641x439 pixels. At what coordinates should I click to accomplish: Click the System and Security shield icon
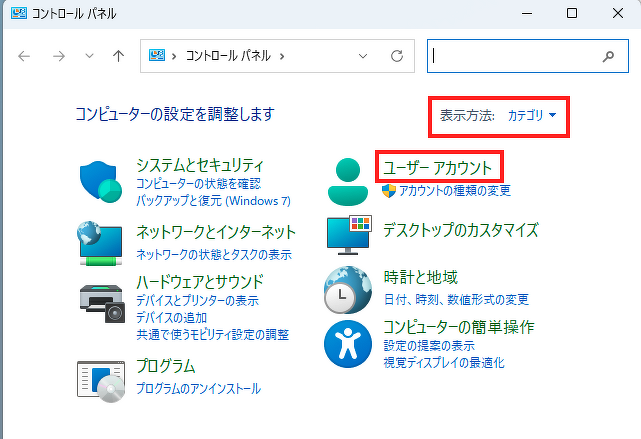pyautogui.click(x=100, y=182)
